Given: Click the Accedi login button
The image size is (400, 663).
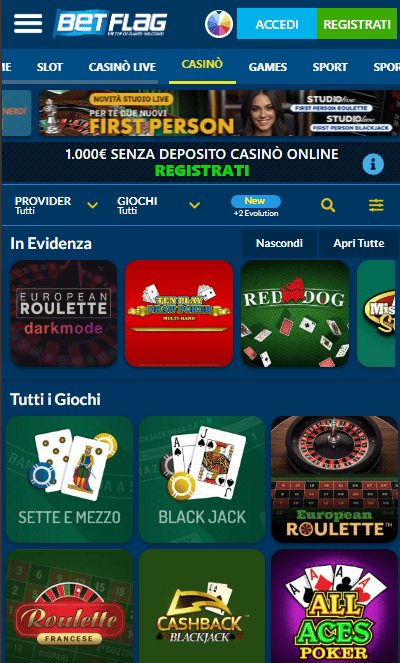Looking at the screenshot, I should click(277, 24).
